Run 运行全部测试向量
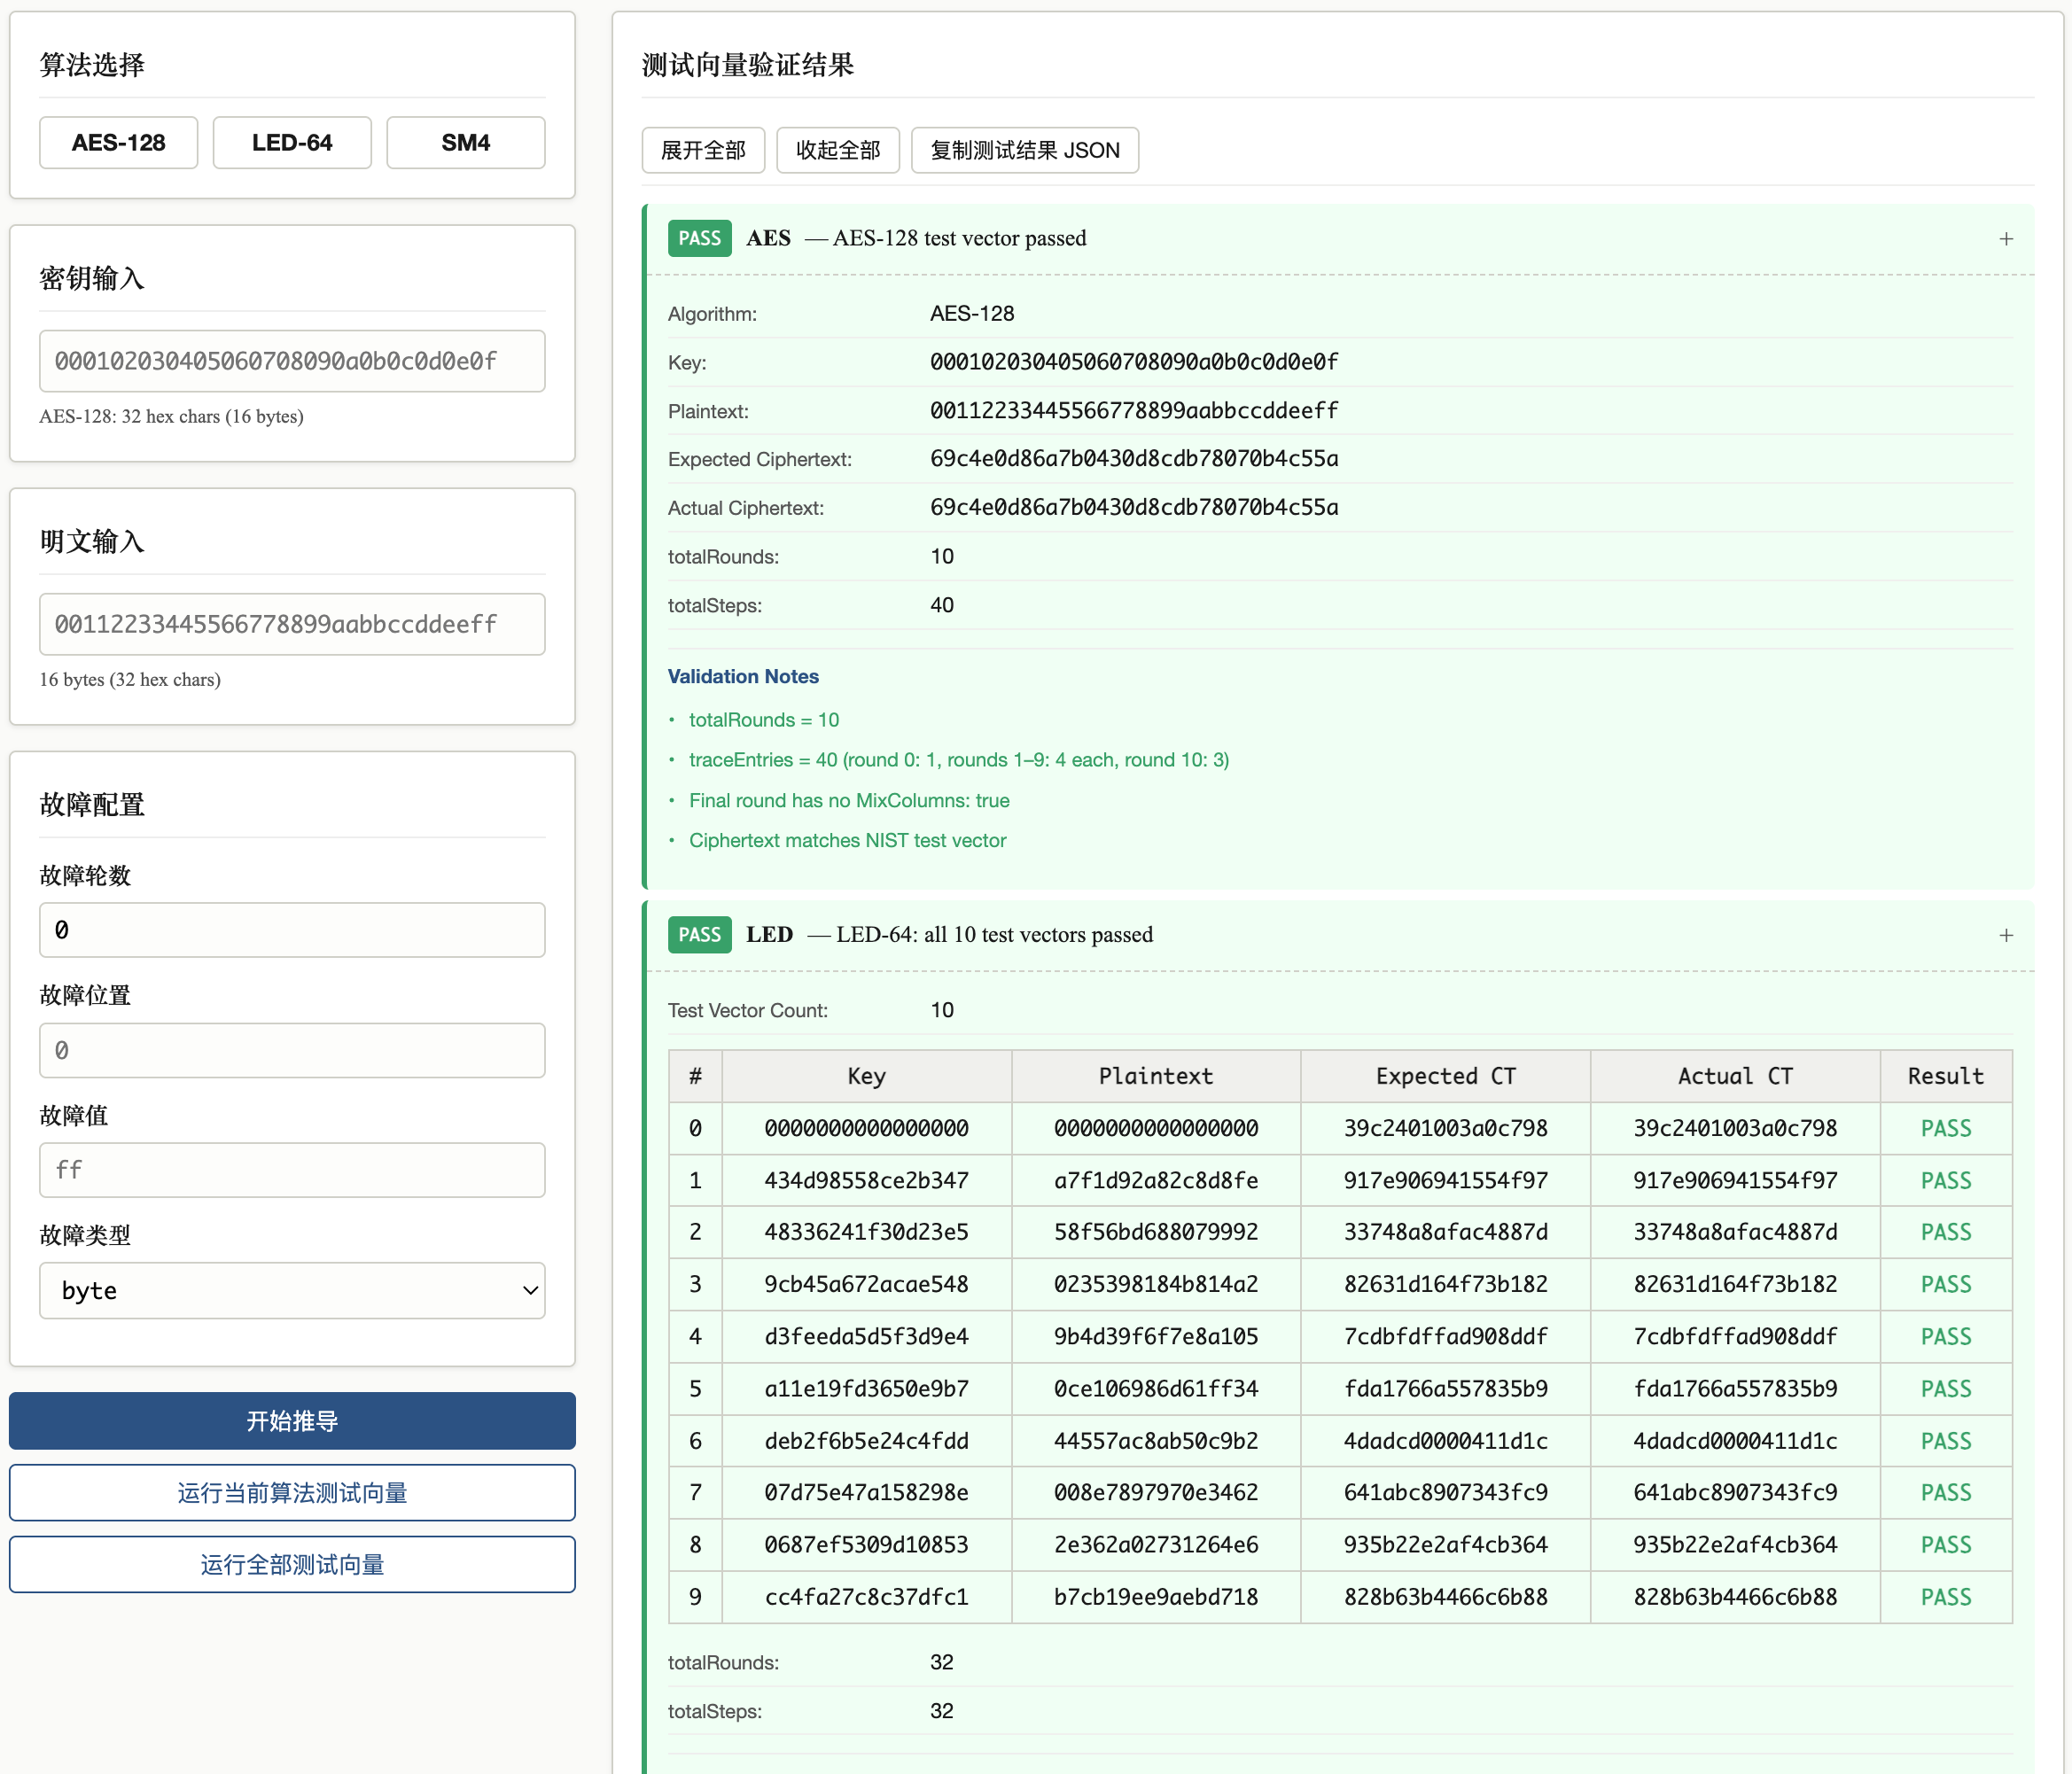Screen dimensions: 2072x1774 coord(292,1564)
